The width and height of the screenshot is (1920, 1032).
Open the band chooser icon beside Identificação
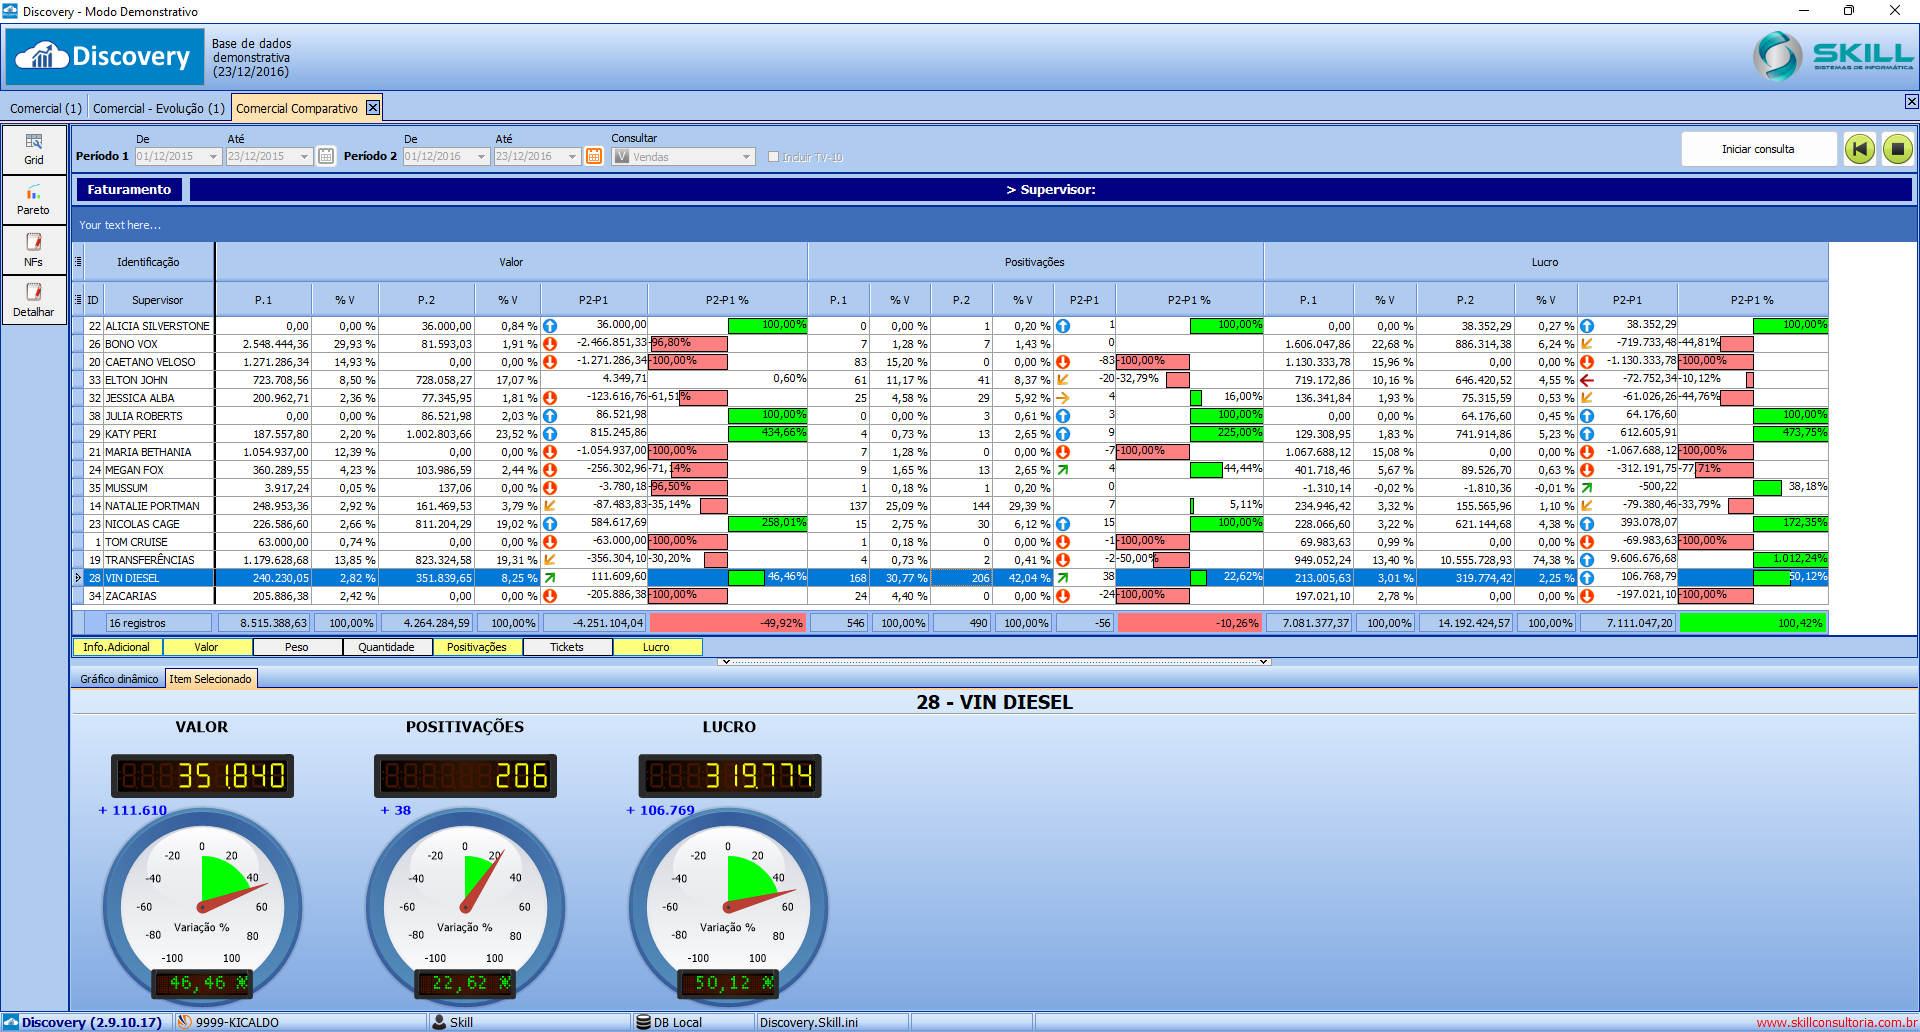click(78, 262)
